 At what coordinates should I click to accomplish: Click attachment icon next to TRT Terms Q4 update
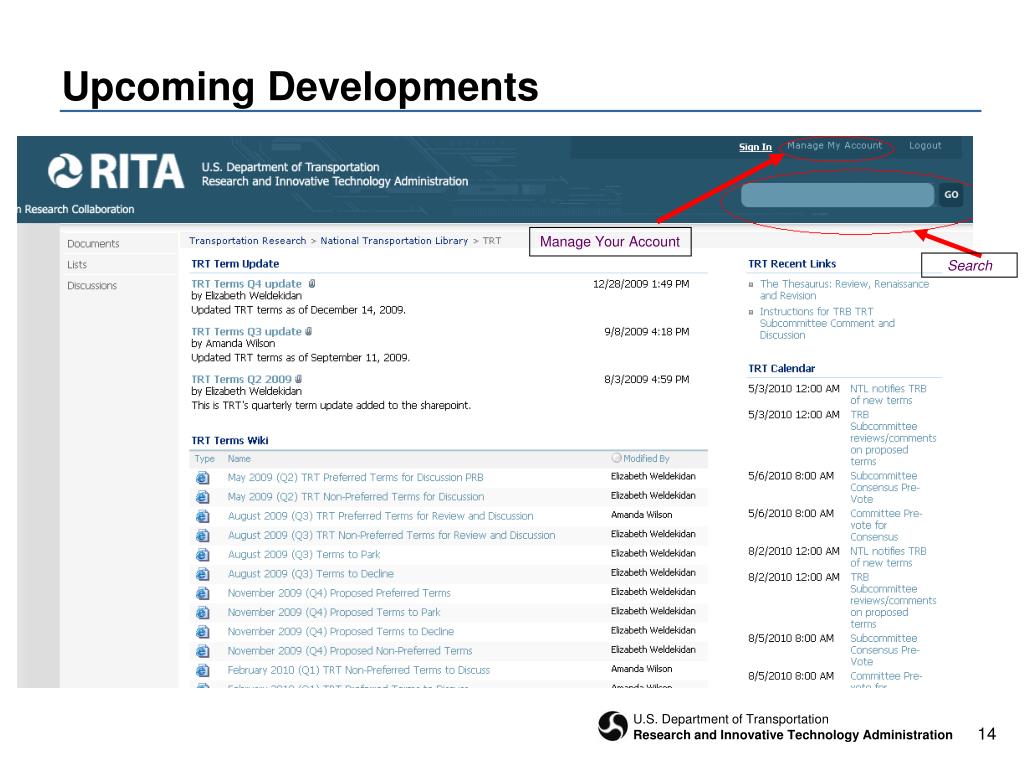(312, 283)
